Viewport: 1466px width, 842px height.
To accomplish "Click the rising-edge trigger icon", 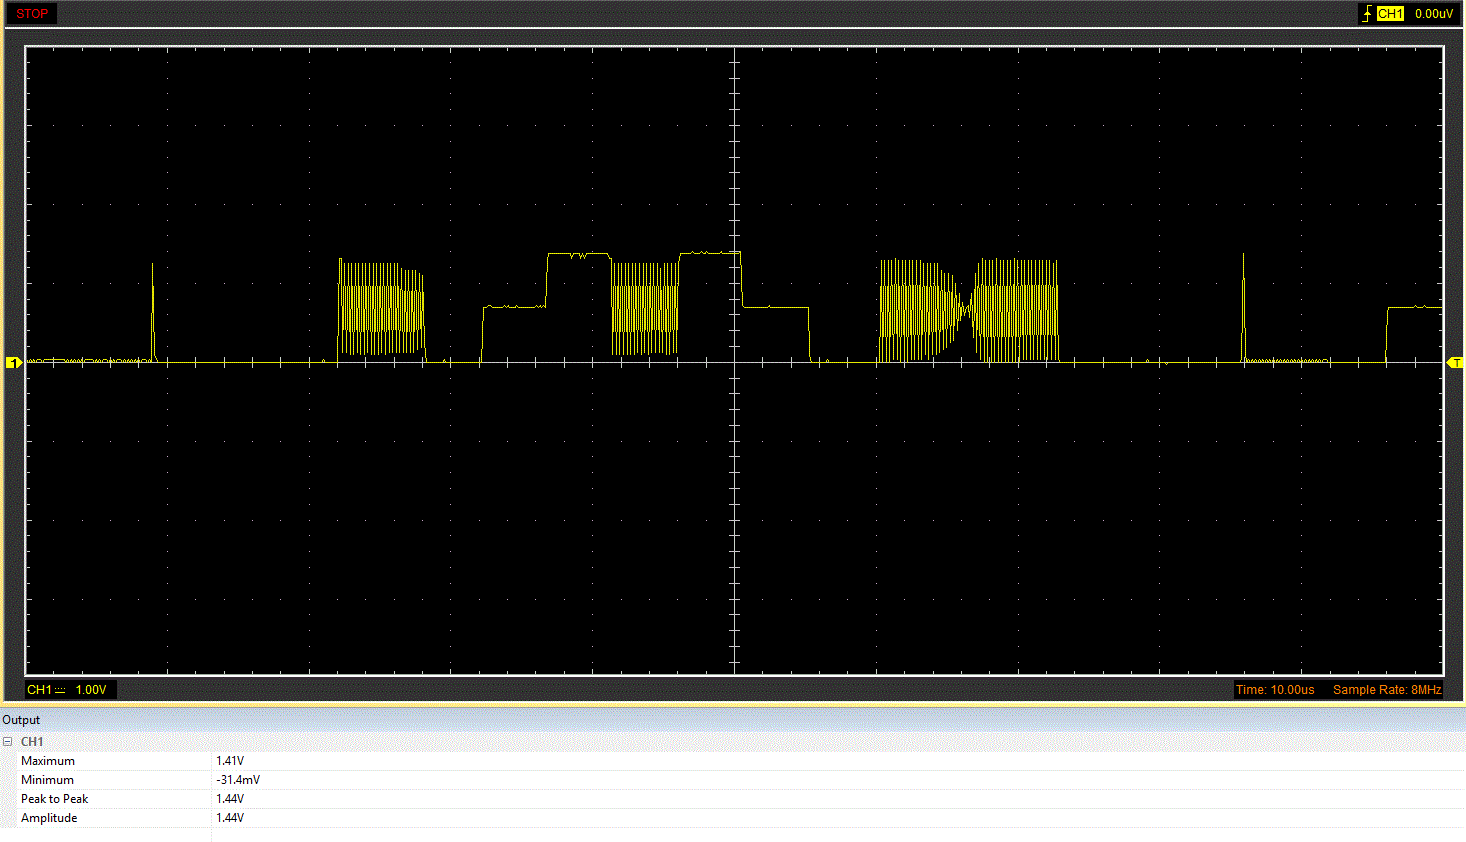I will (1367, 14).
